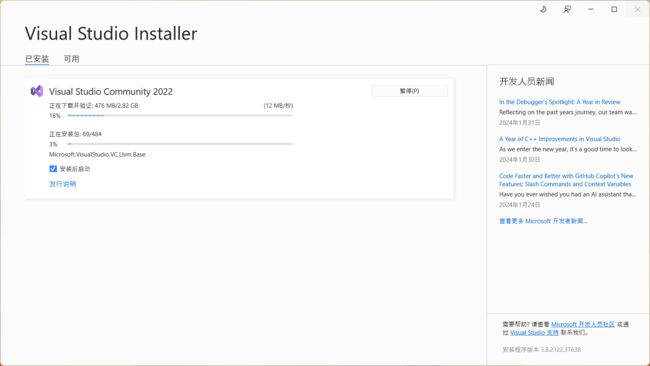This screenshot has height=366, width=650.
Task: Maximize the Visual Studio Installer window
Action: [614, 9]
